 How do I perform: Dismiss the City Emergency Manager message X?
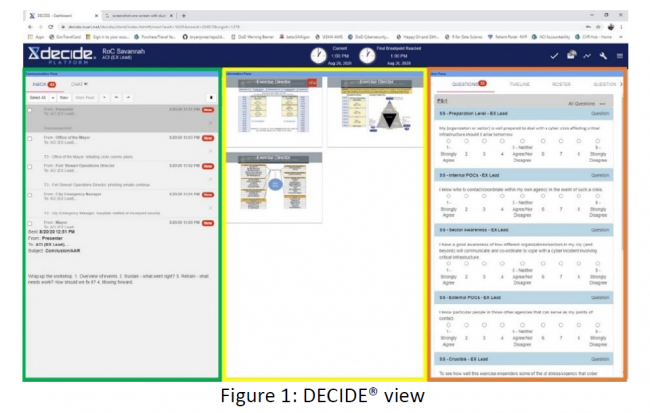(x=211, y=207)
